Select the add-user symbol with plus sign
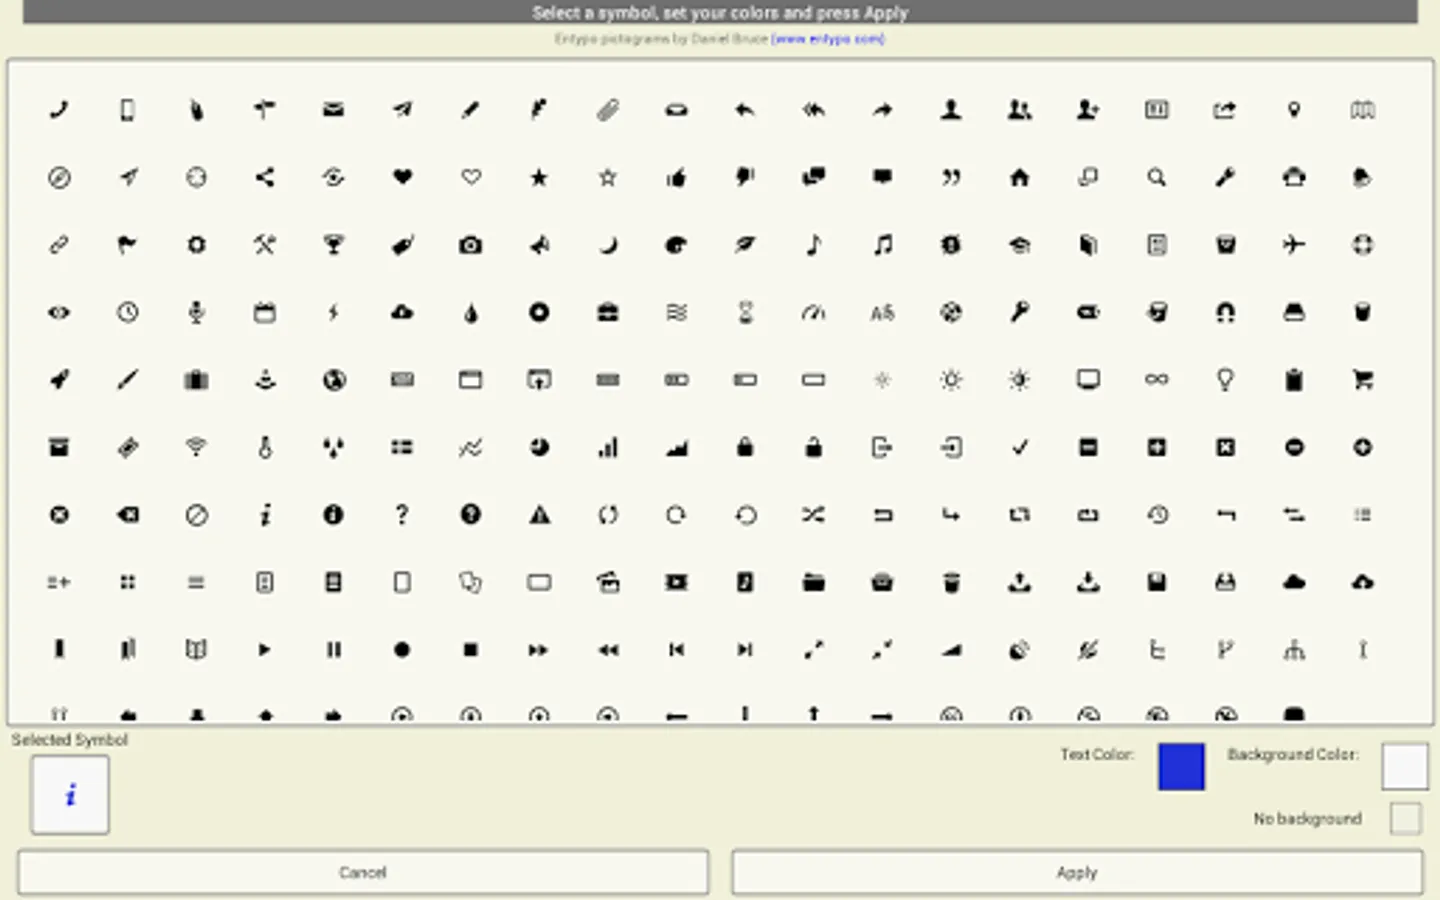Viewport: 1440px width, 900px height. pyautogui.click(x=1088, y=110)
